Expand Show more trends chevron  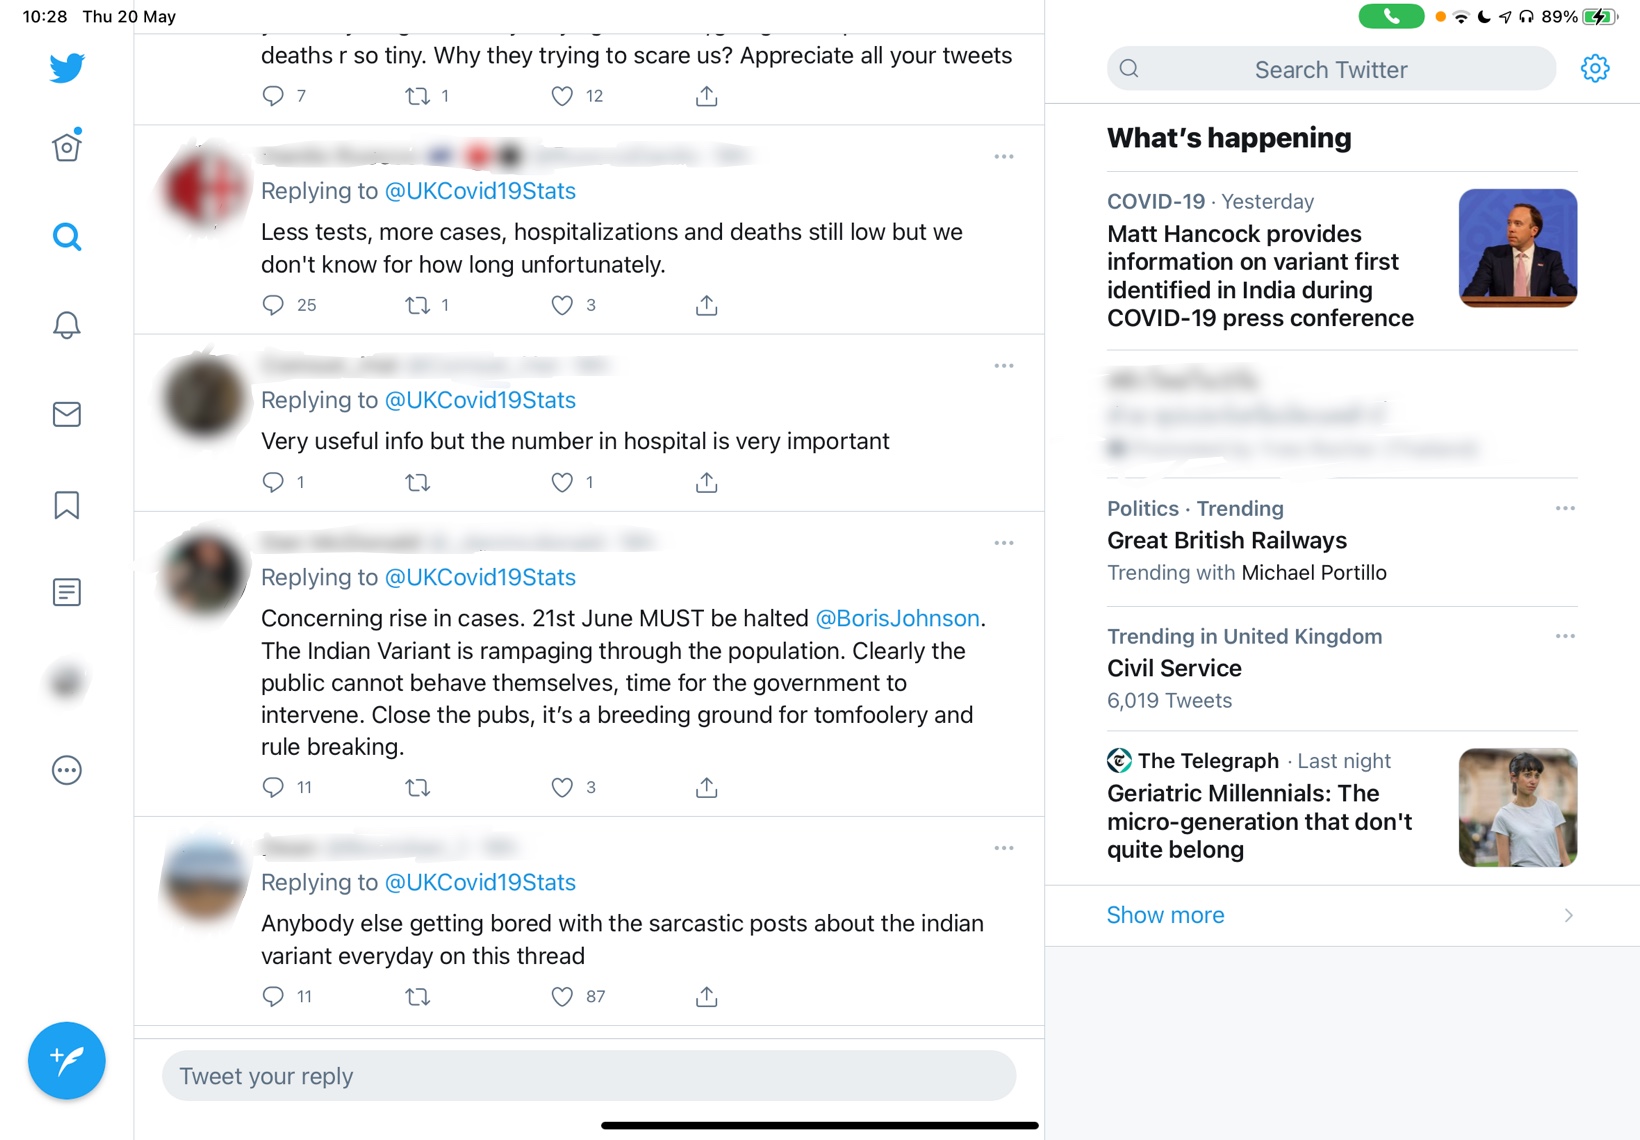click(x=1568, y=915)
